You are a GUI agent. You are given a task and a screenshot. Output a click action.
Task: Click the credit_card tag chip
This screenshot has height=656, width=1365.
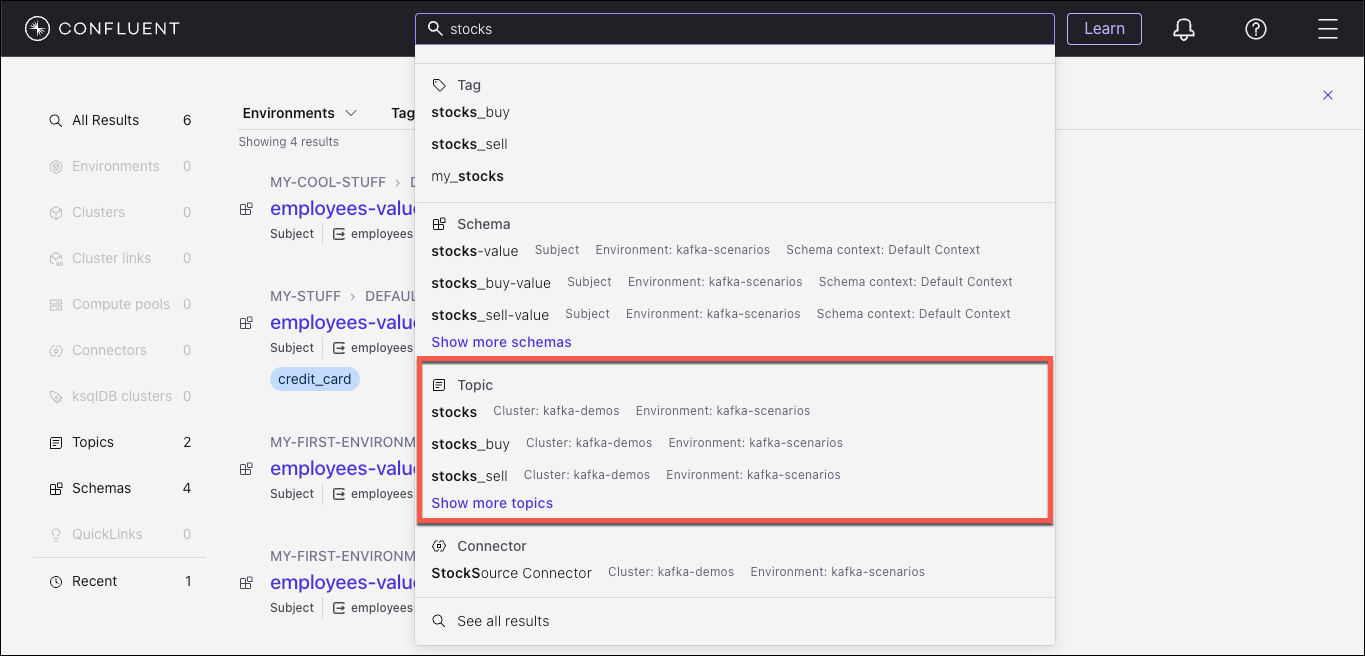click(314, 379)
